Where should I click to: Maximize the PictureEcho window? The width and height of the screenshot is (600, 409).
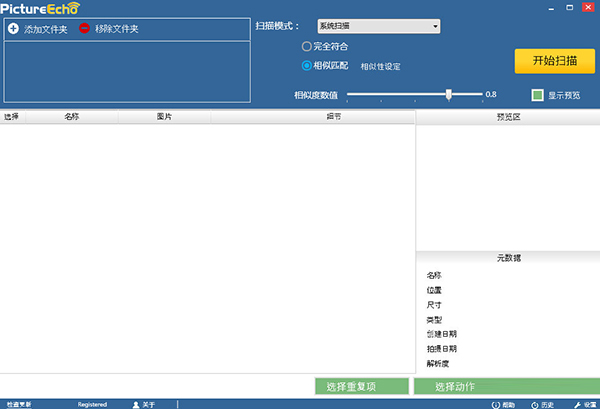(570, 7)
